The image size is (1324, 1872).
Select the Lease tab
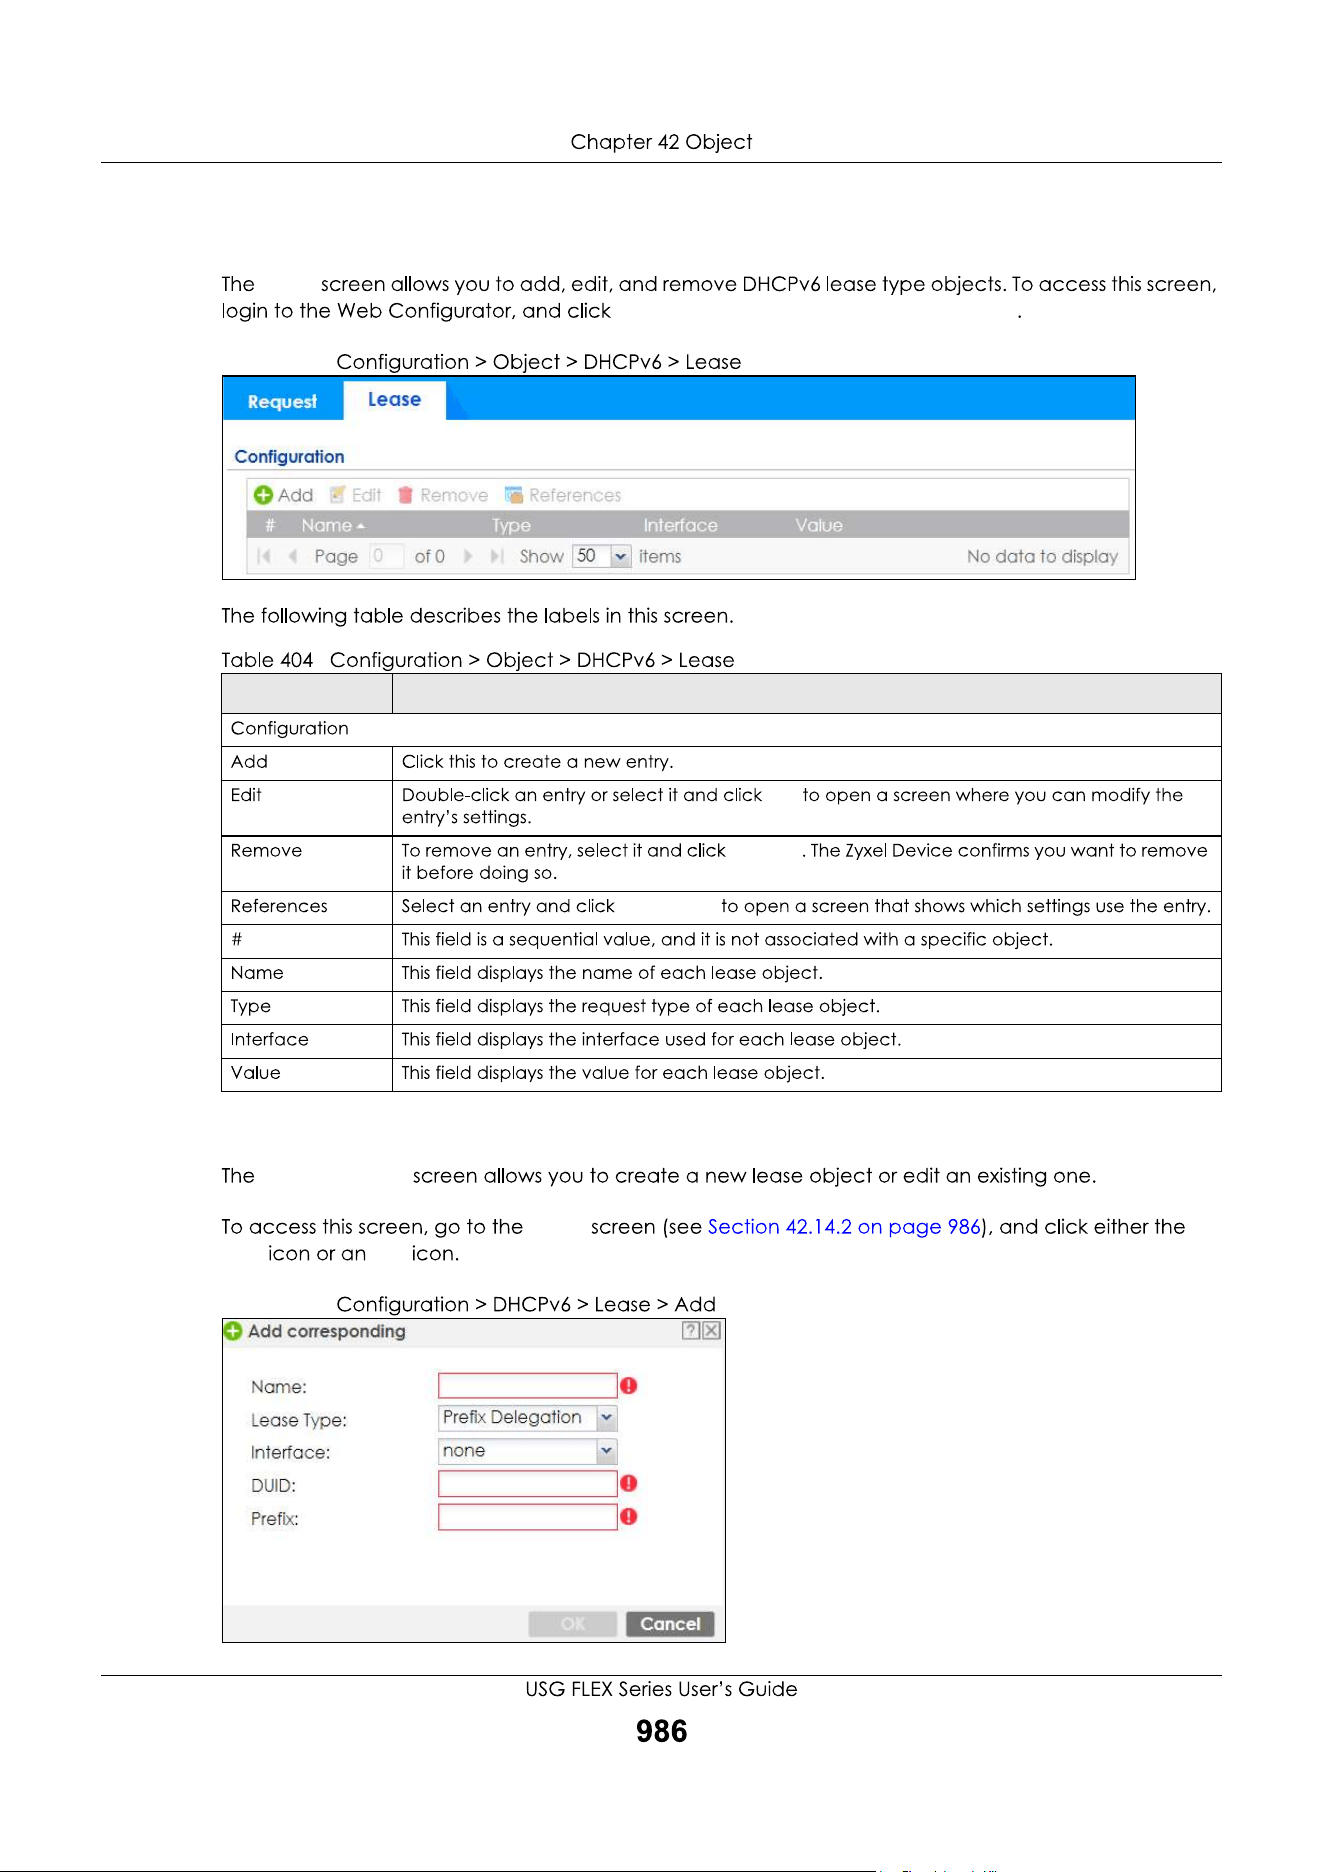394,400
